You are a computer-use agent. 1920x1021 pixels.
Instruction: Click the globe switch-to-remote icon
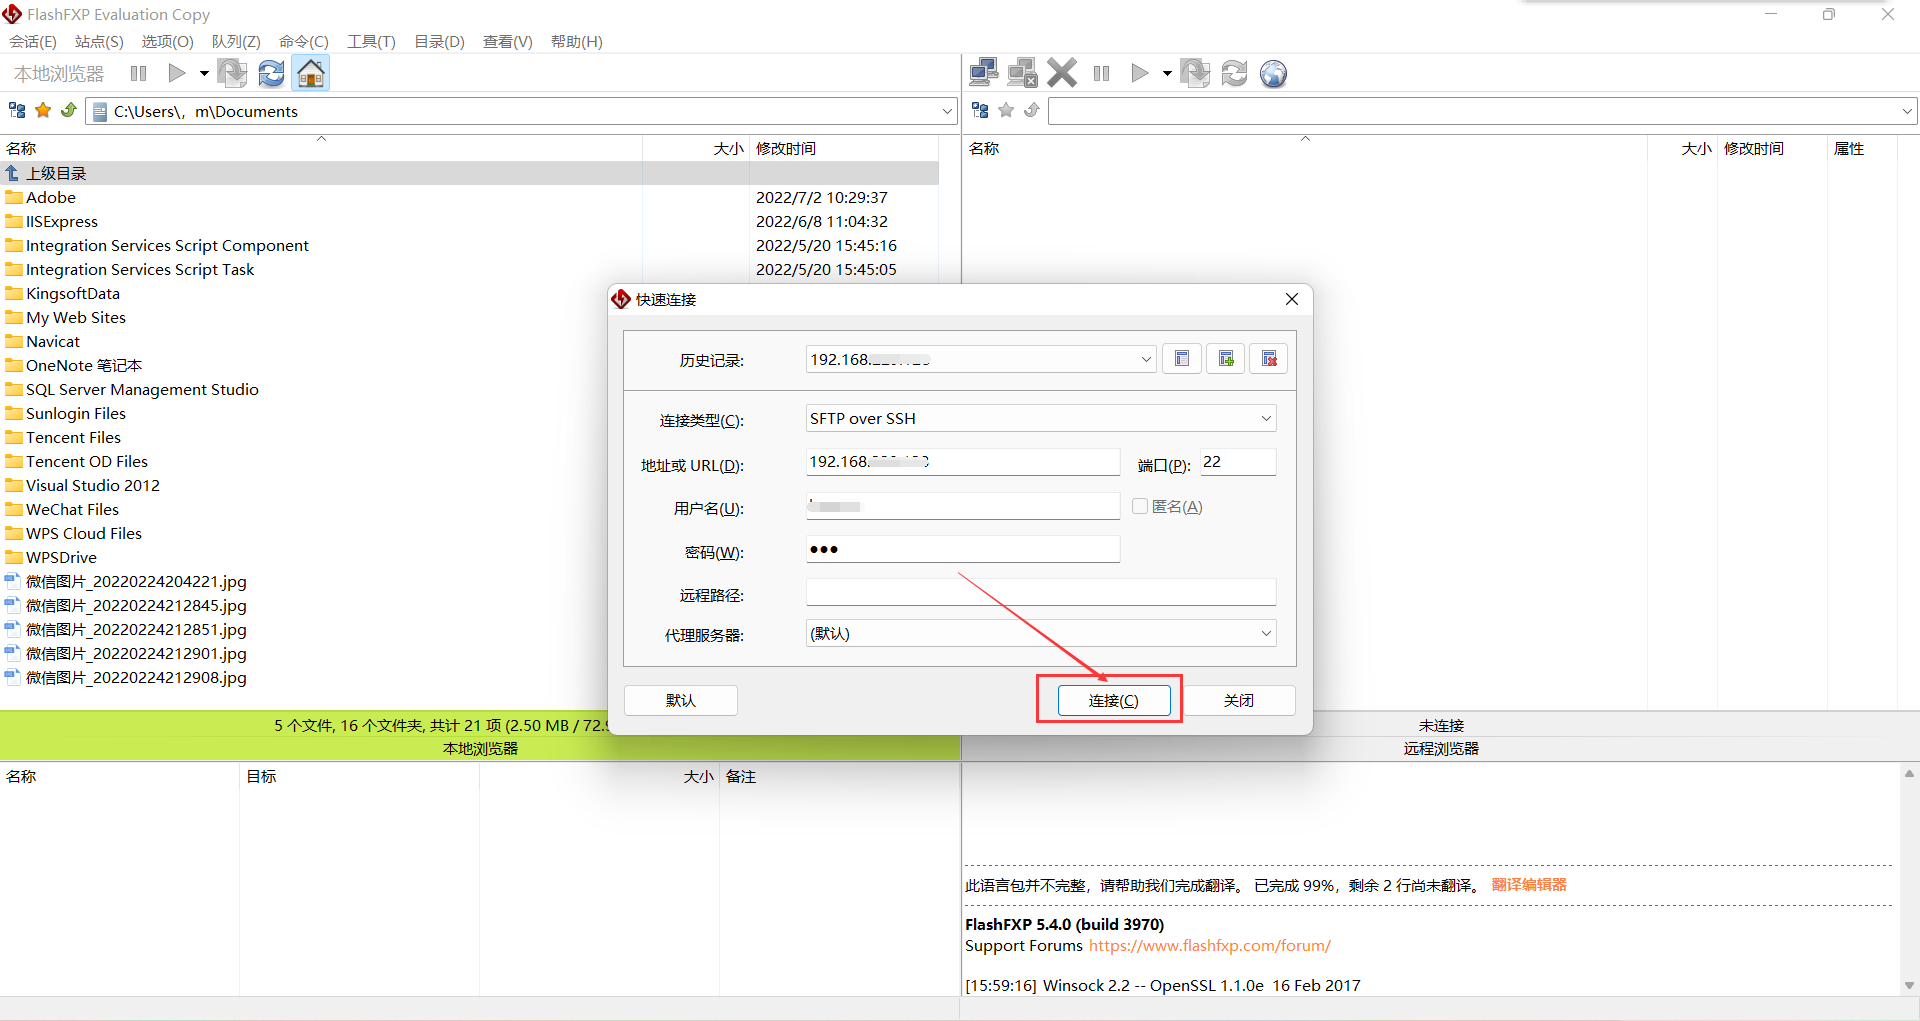1273,73
